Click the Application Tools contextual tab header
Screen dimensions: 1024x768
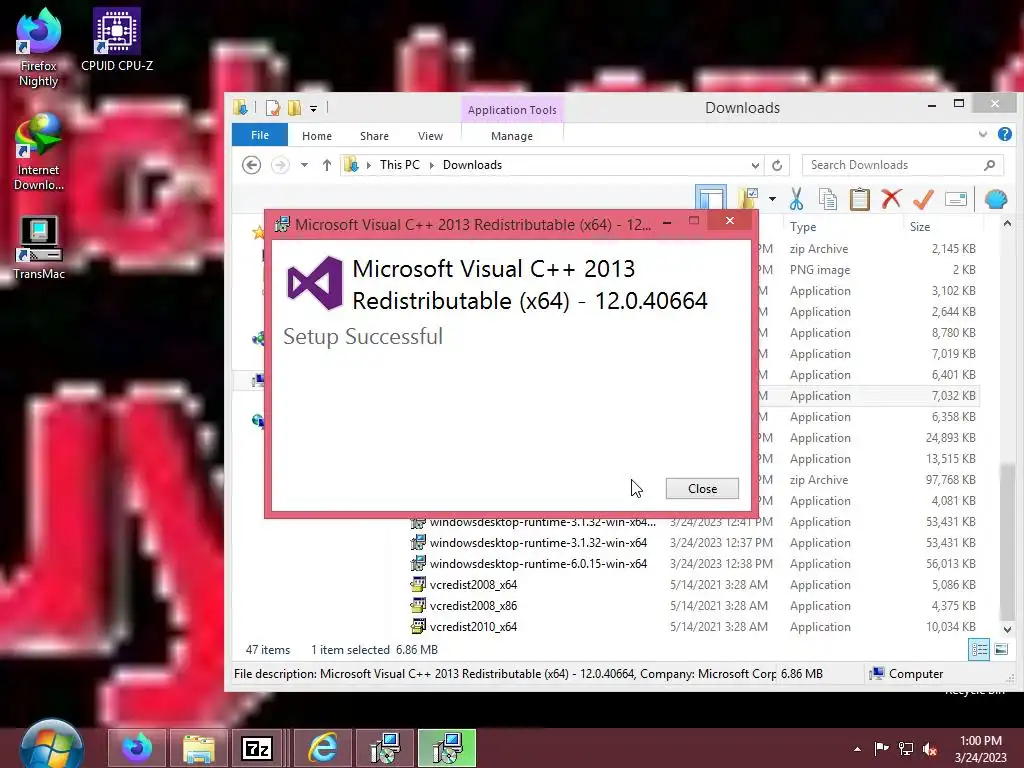[512, 110]
